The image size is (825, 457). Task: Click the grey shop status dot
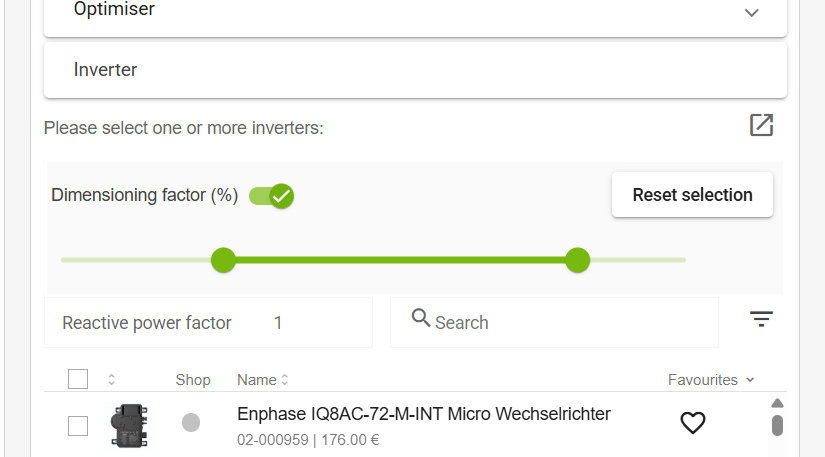[x=191, y=423]
